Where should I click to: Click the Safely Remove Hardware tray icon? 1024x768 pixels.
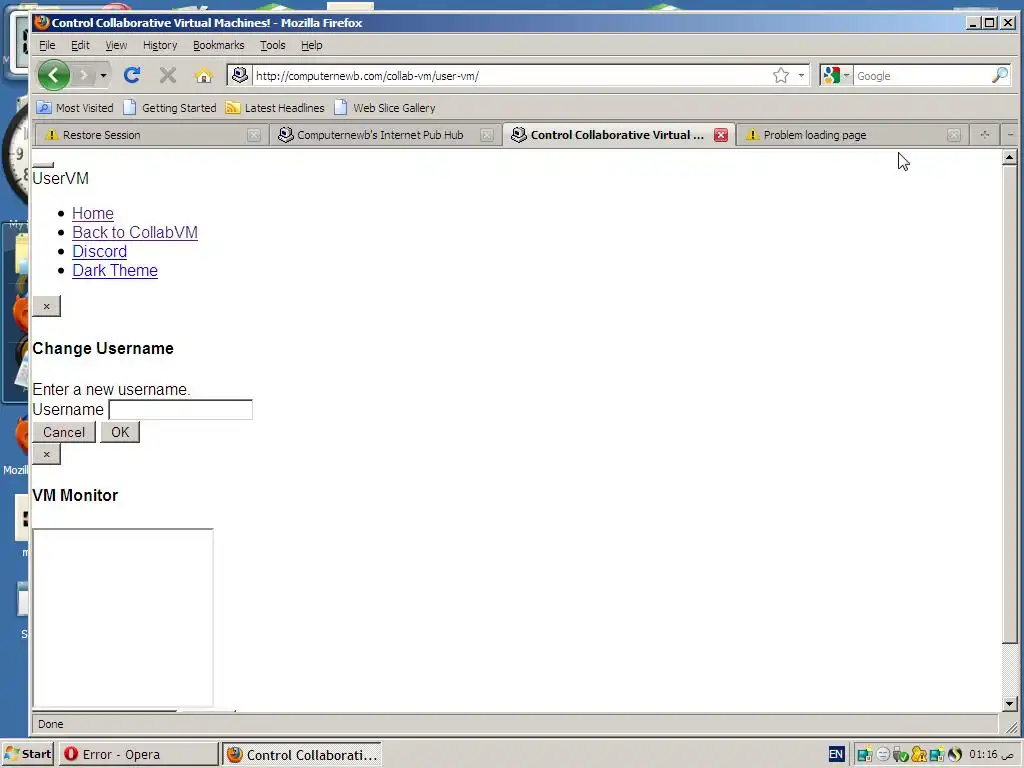coord(901,755)
